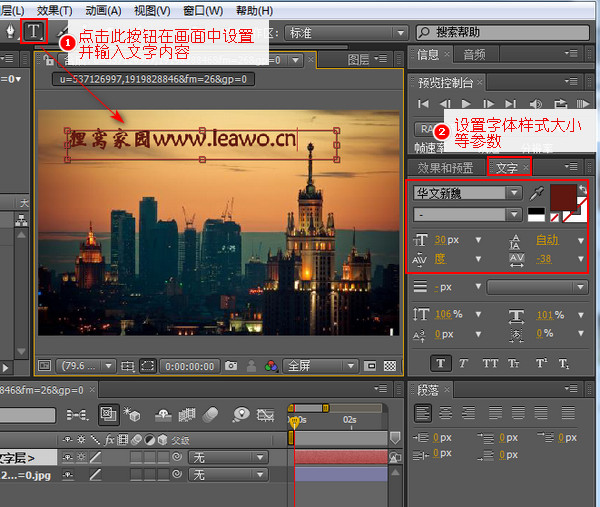Center paragraph text

point(445,413)
